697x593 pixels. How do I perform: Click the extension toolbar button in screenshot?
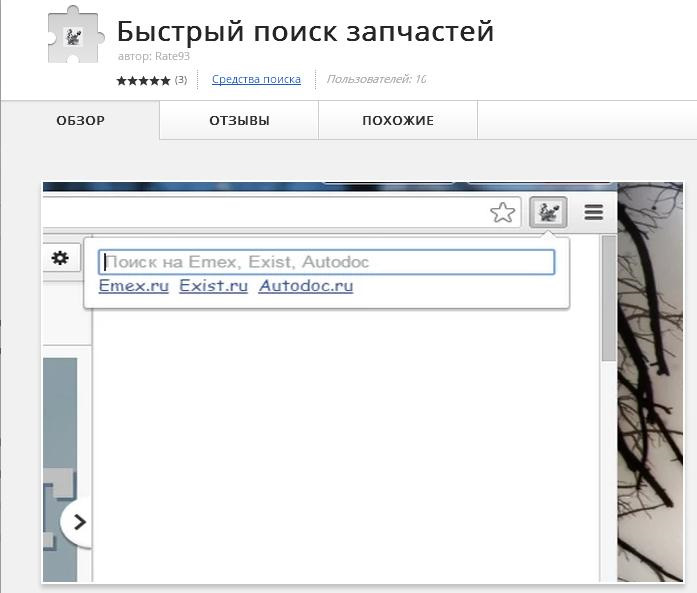(x=548, y=212)
